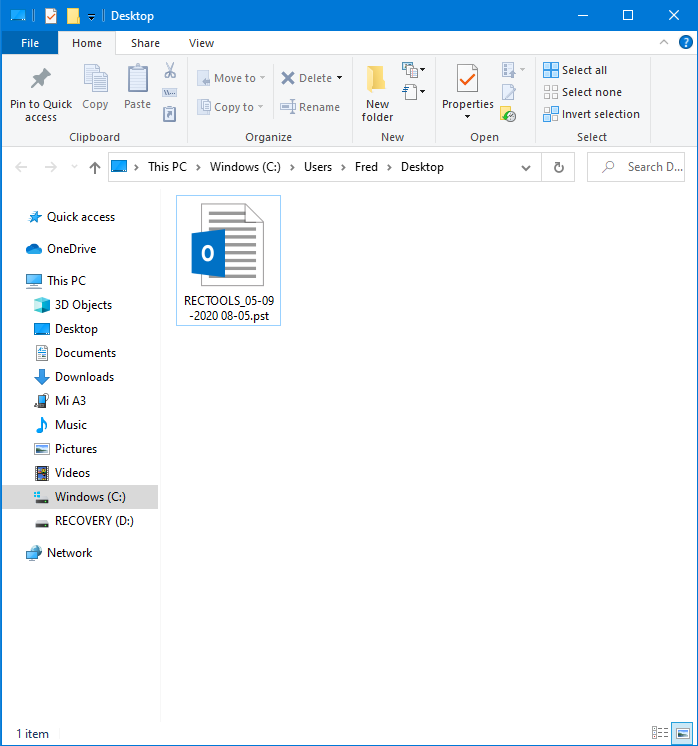The image size is (698, 746).
Task: Open the New item menu icon
Action: [413, 70]
